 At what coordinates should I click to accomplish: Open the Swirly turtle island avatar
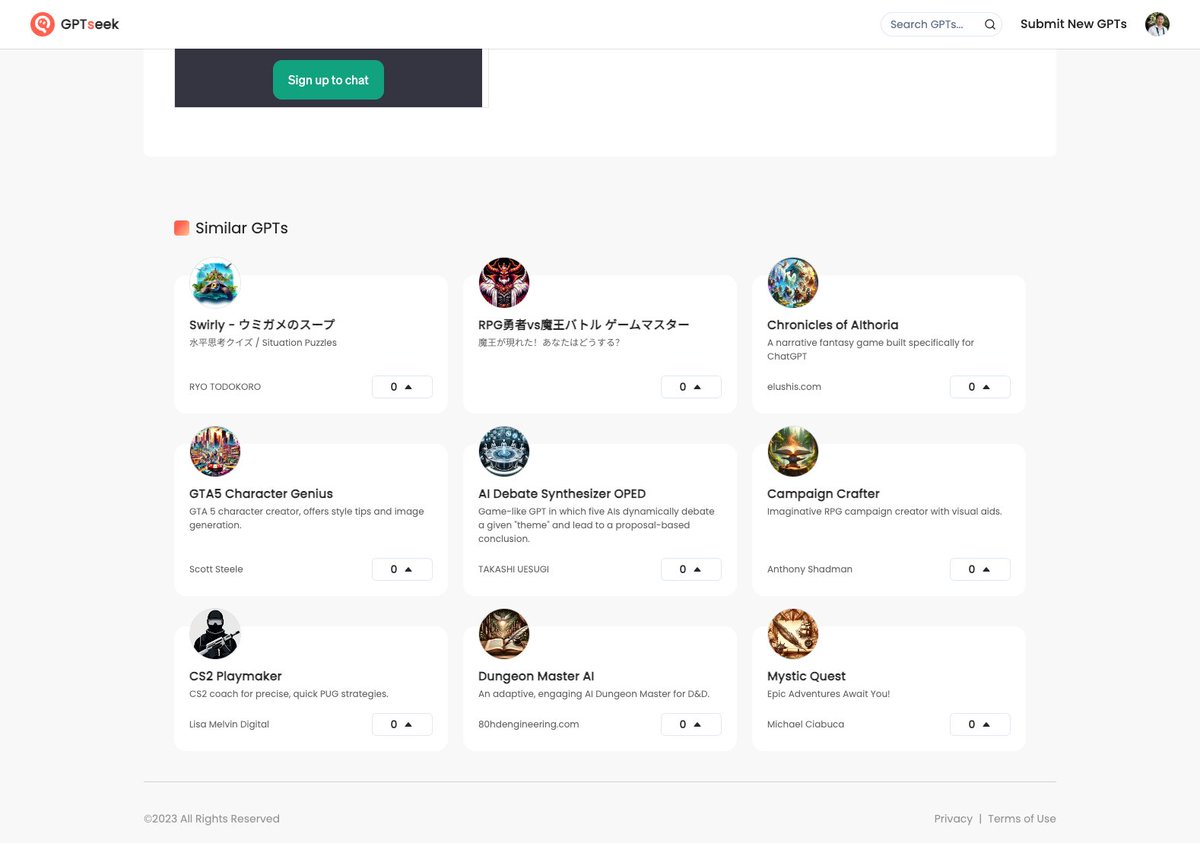[x=215, y=283]
